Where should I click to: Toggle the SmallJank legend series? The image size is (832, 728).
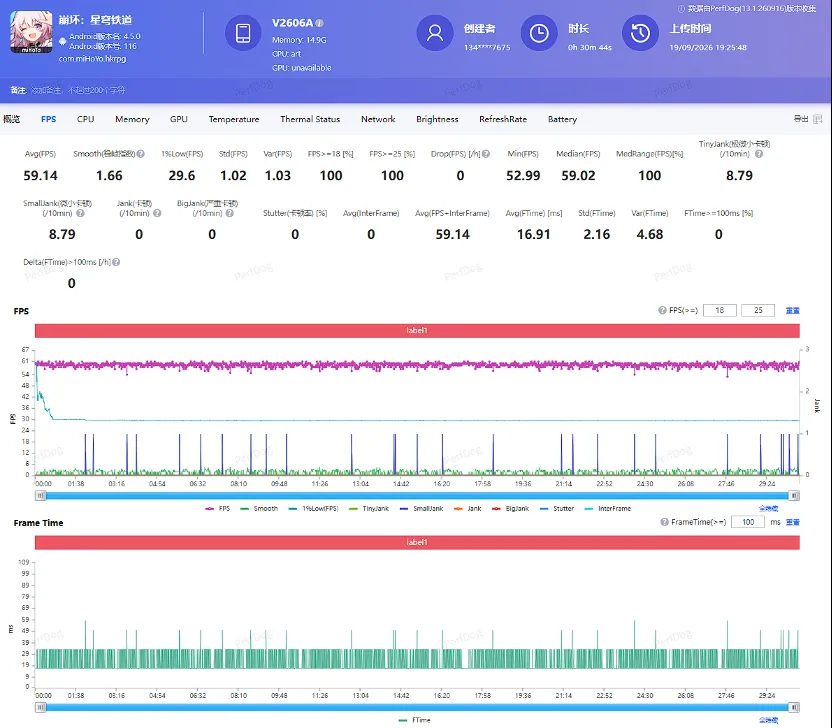(x=421, y=508)
